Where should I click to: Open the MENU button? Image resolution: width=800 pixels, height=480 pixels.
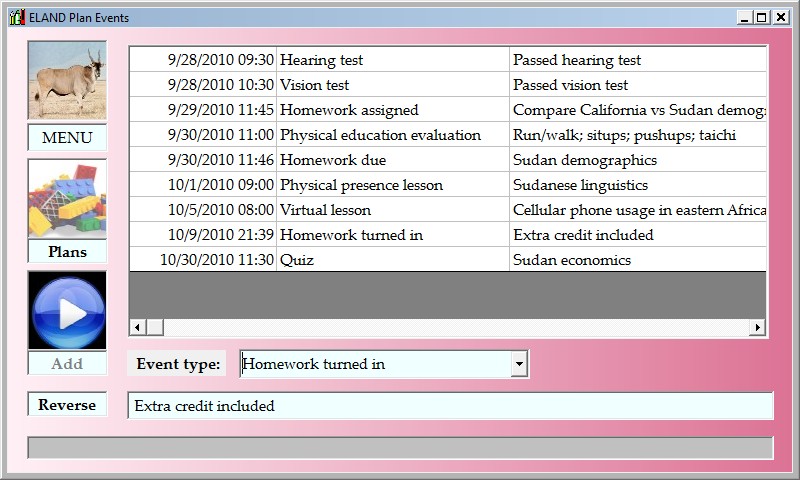[x=67, y=138]
